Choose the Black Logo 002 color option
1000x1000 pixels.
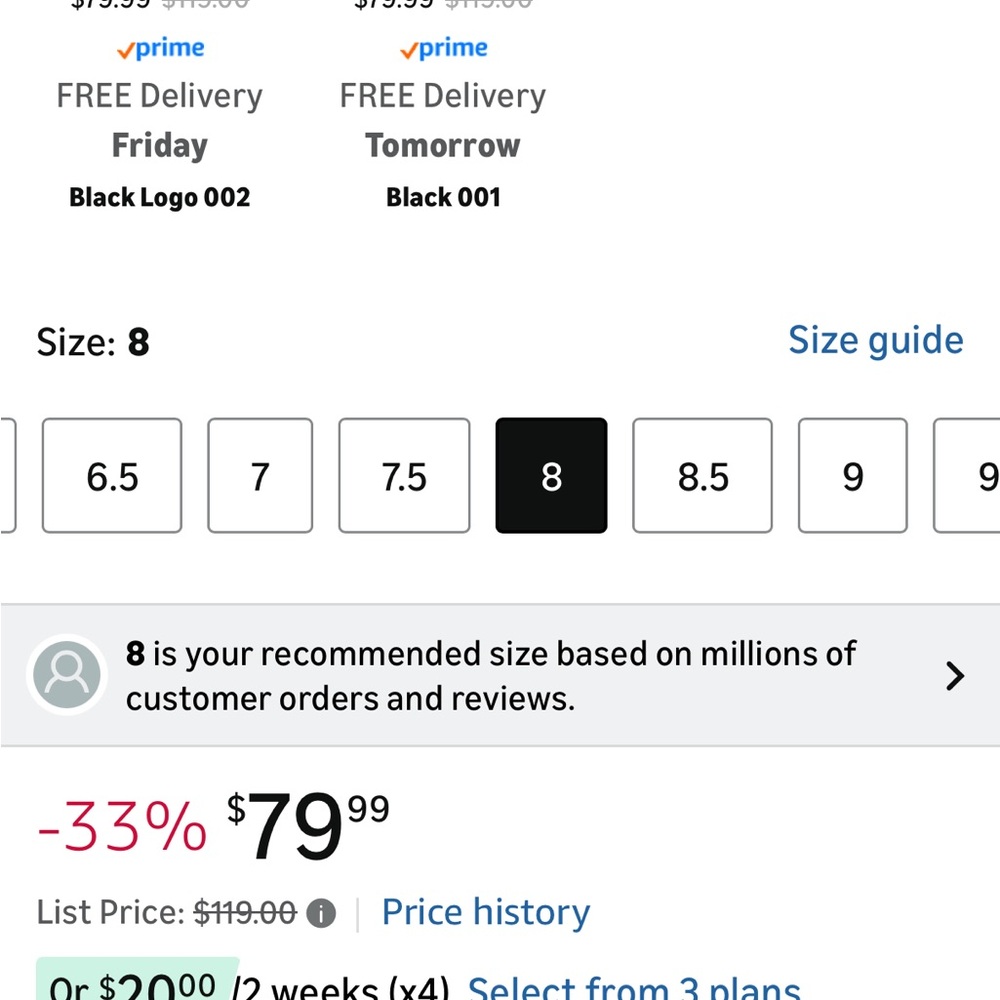tap(159, 197)
